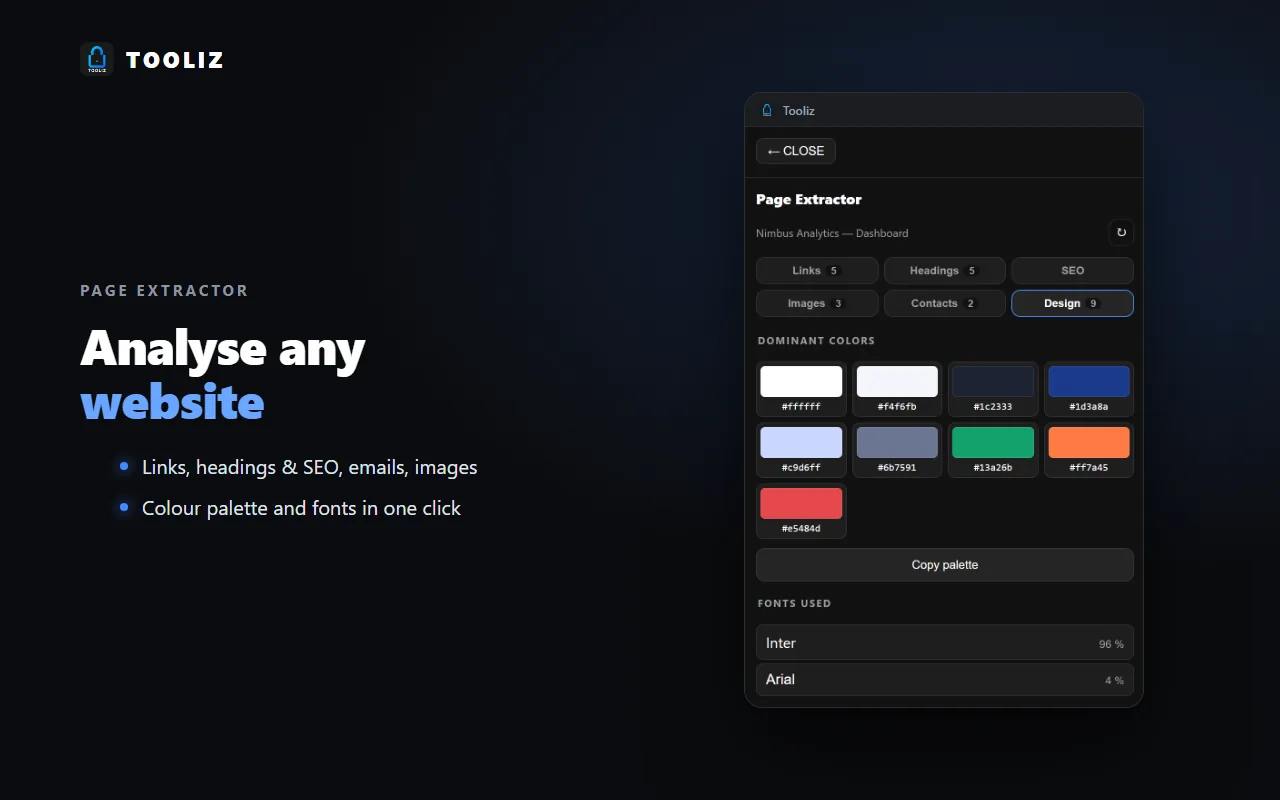
Task: Click the "FONTS USED" section label
Action: pos(794,604)
